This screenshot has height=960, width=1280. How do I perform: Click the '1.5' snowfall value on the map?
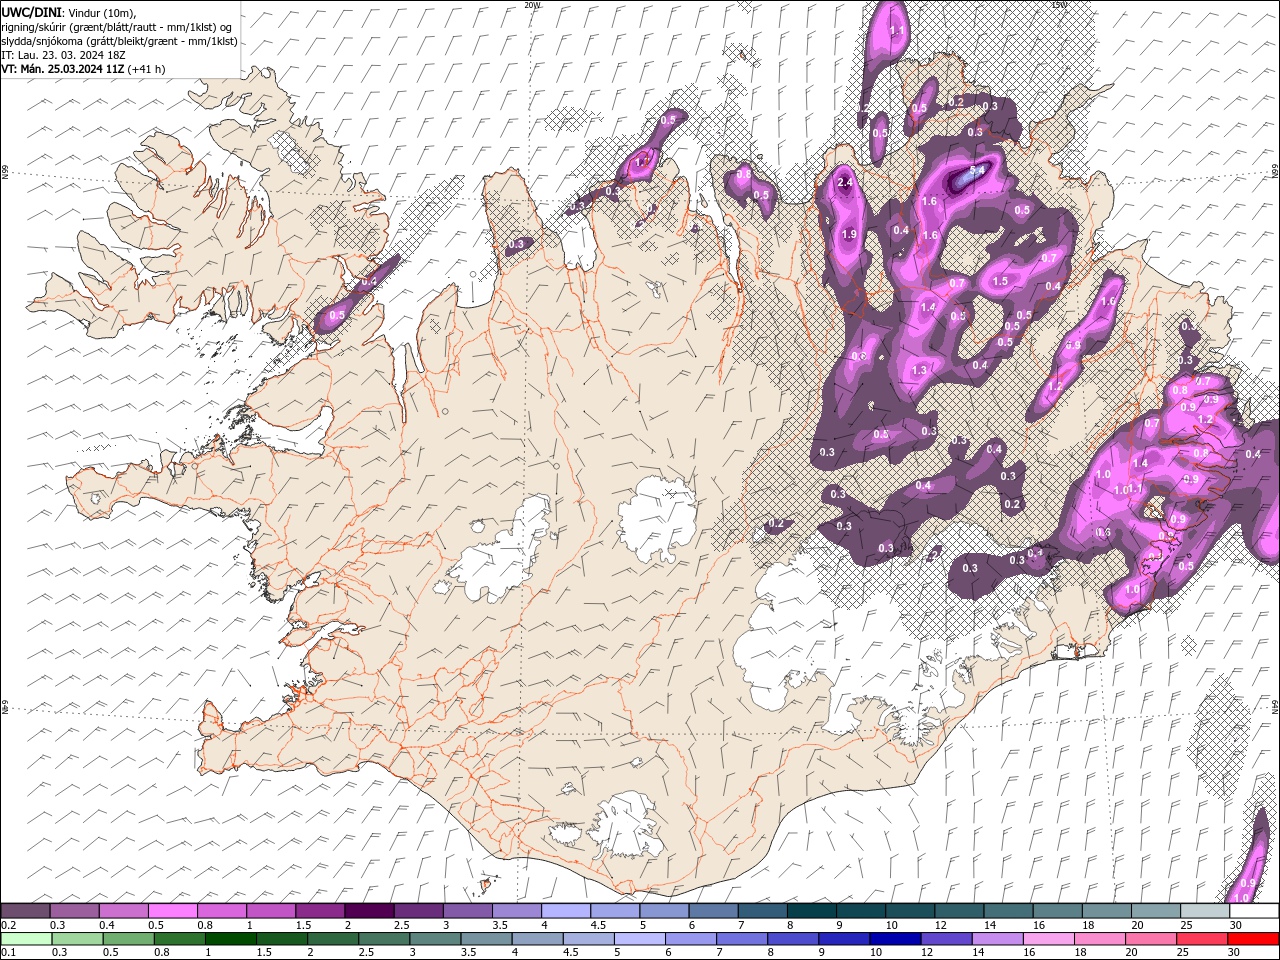(1000, 282)
